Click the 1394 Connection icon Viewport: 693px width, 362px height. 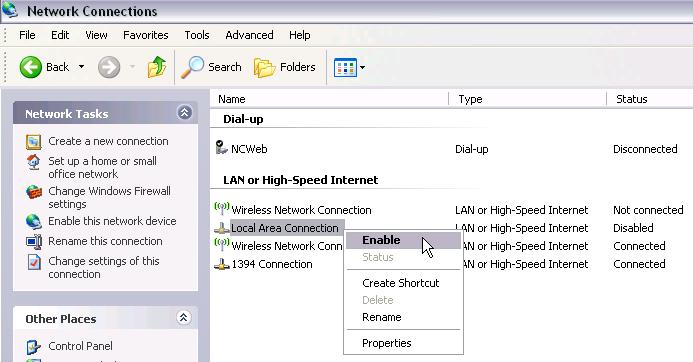[221, 264]
